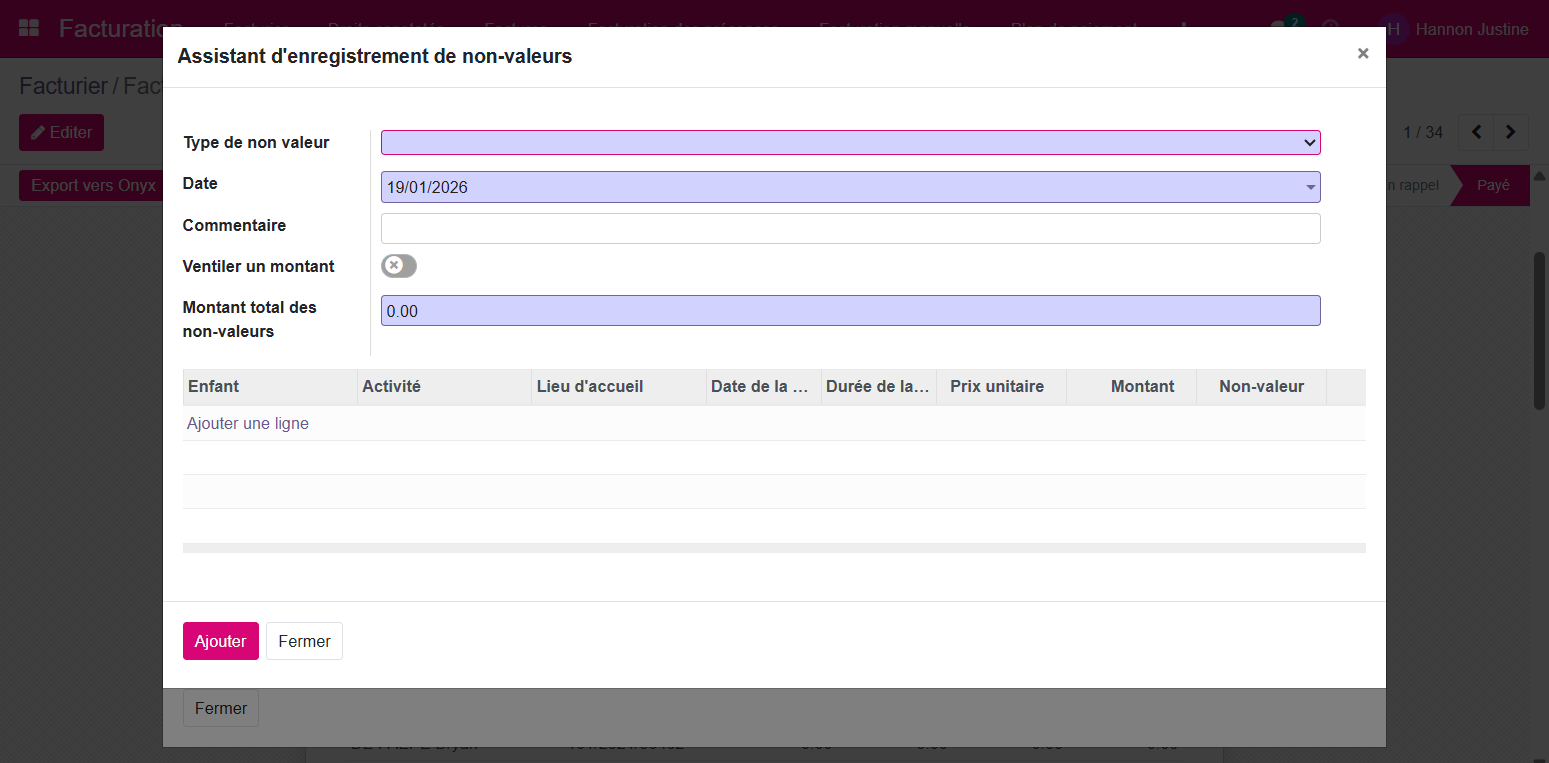Open the Date picker dropdown arrow
Screen dimensions: 1549x763
coord(1310,187)
